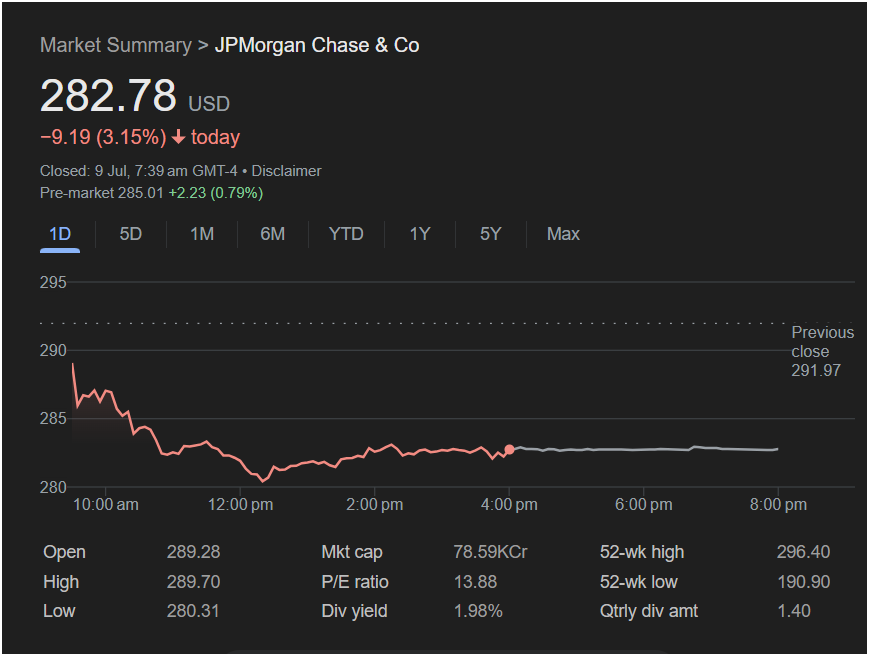Select the 1D time range tab
The image size is (869, 656).
[x=60, y=234]
